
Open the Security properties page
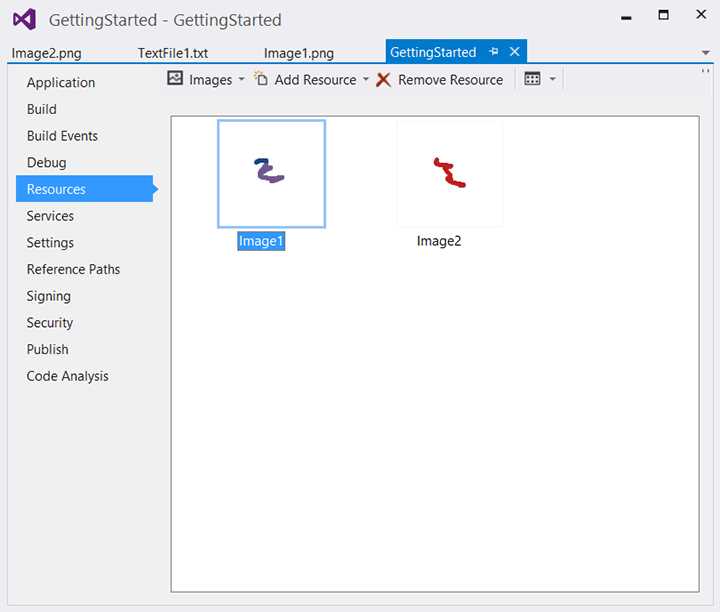click(x=50, y=323)
